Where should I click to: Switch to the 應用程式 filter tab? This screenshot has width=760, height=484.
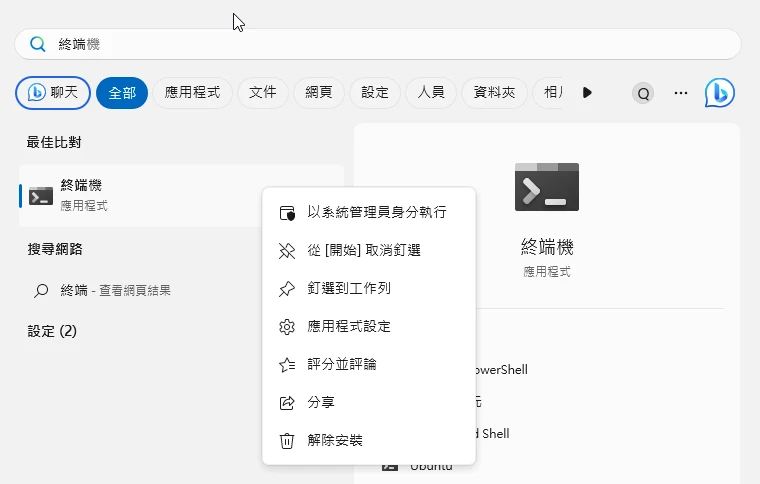point(192,93)
